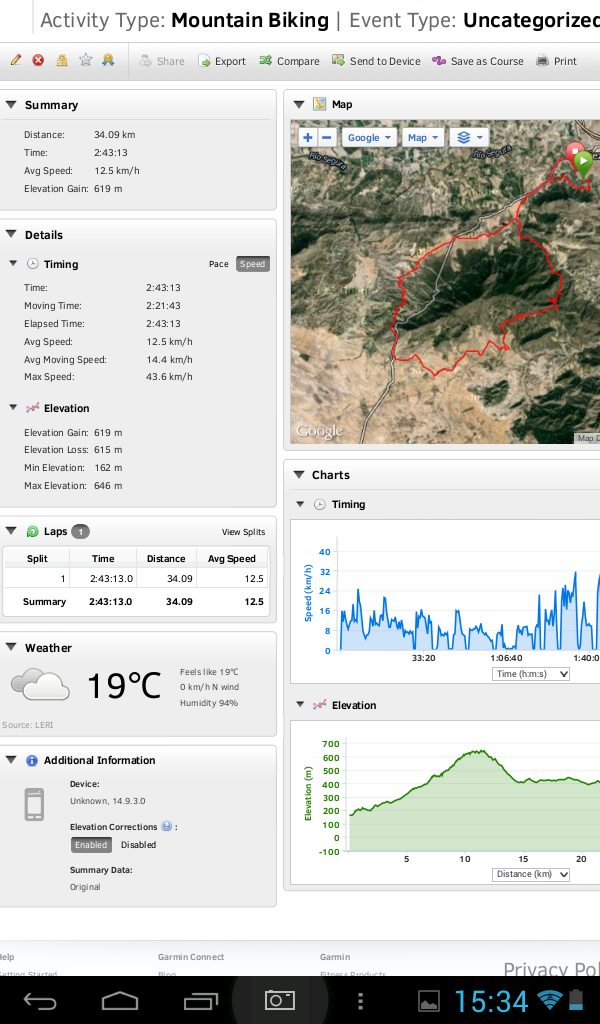Click the Distance column header in Laps

point(166,558)
